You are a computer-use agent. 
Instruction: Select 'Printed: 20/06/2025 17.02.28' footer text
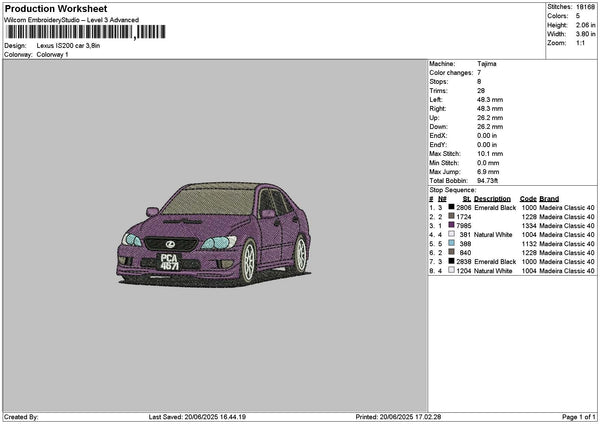pyautogui.click(x=398, y=417)
